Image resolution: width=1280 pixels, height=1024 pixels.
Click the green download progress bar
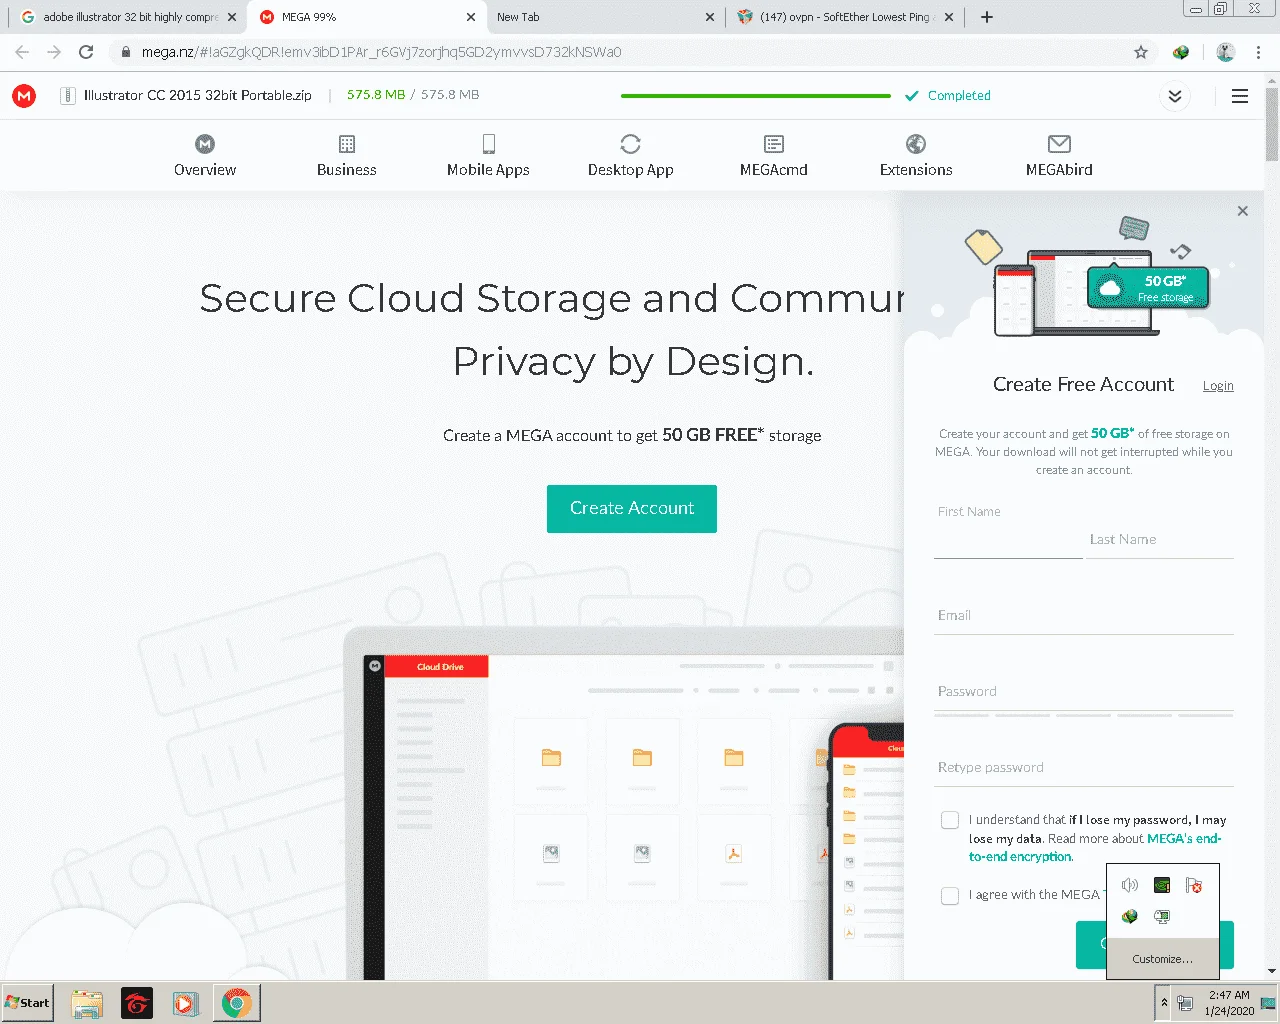click(756, 96)
